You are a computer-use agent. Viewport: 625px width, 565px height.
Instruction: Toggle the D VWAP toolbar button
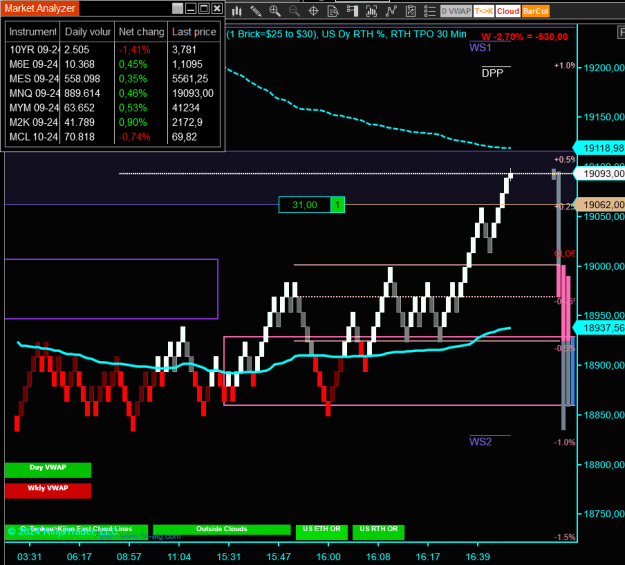456,11
